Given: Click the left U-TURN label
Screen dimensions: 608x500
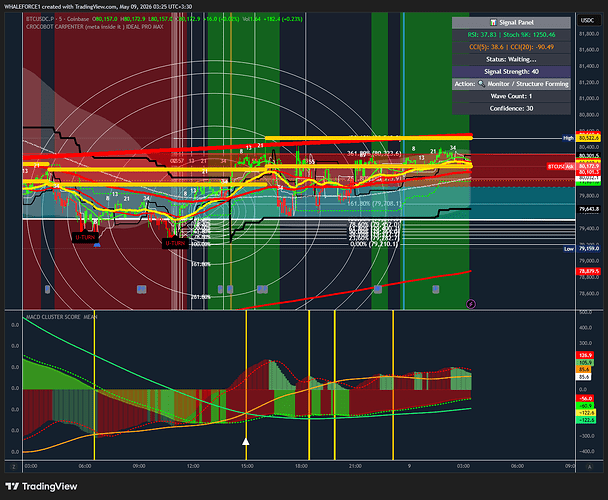Looking at the screenshot, I should pos(85,237).
